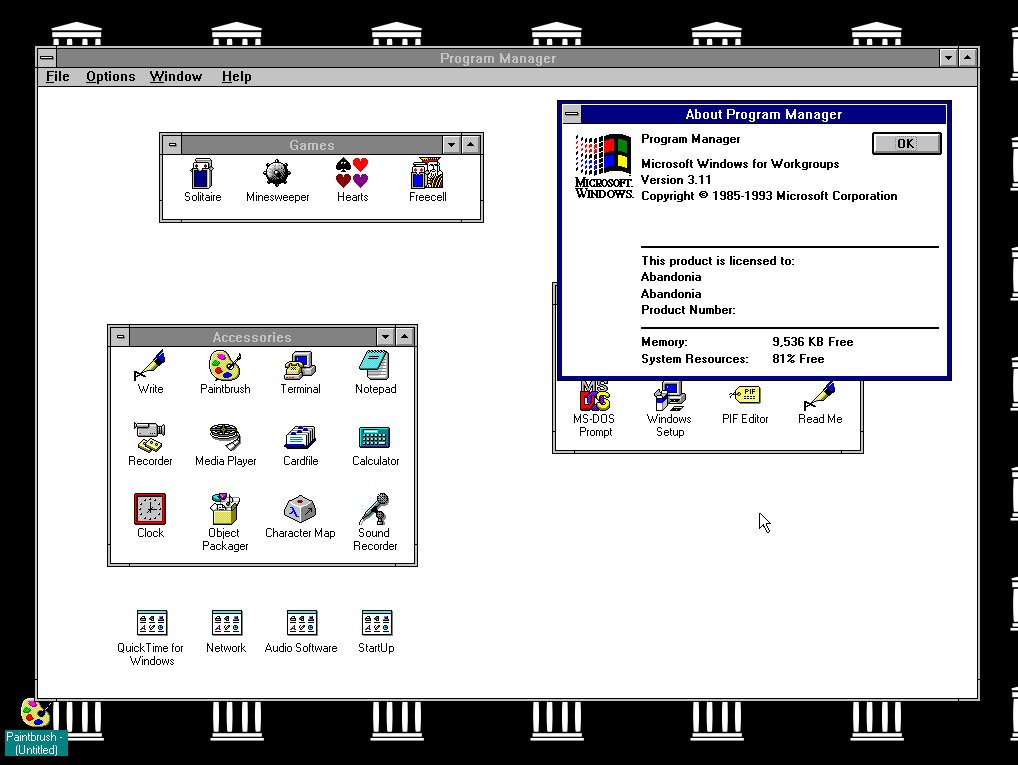Open the Games window control menu
Screen dimensions: 1018x765
[173, 144]
